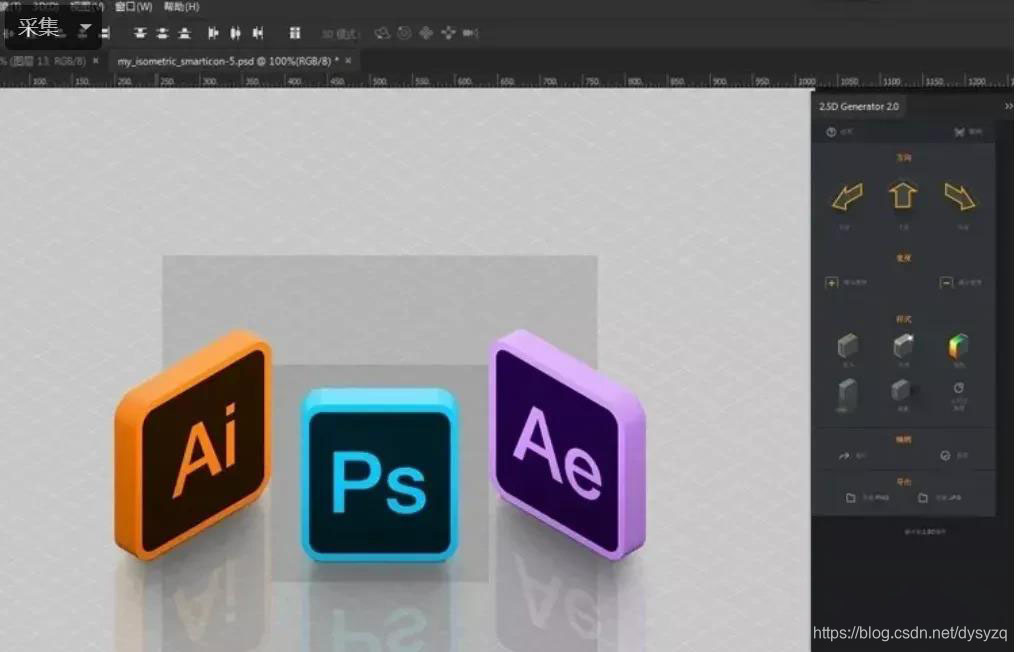Decrease thickness with the minus icon

946,283
